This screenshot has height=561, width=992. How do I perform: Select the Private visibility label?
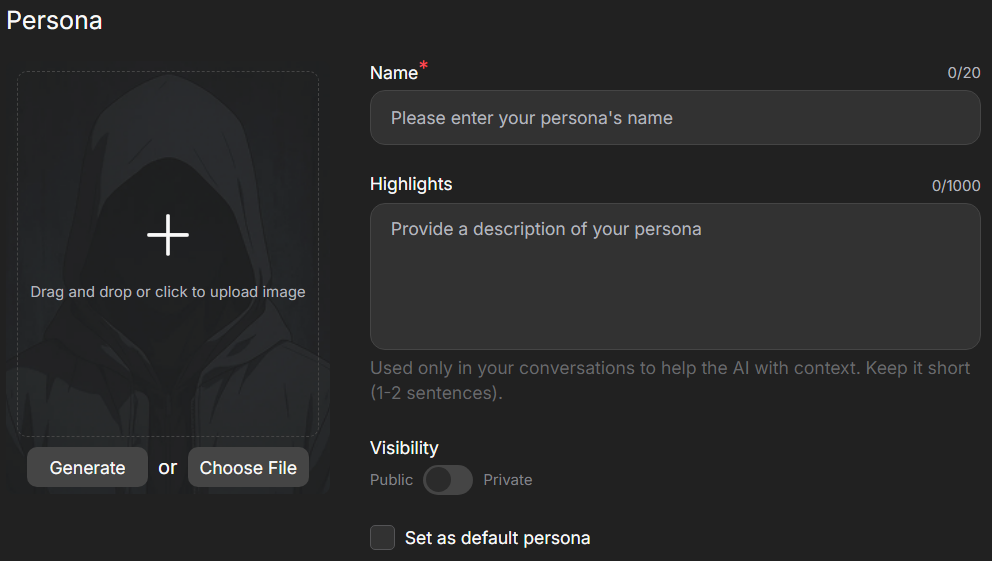(508, 480)
